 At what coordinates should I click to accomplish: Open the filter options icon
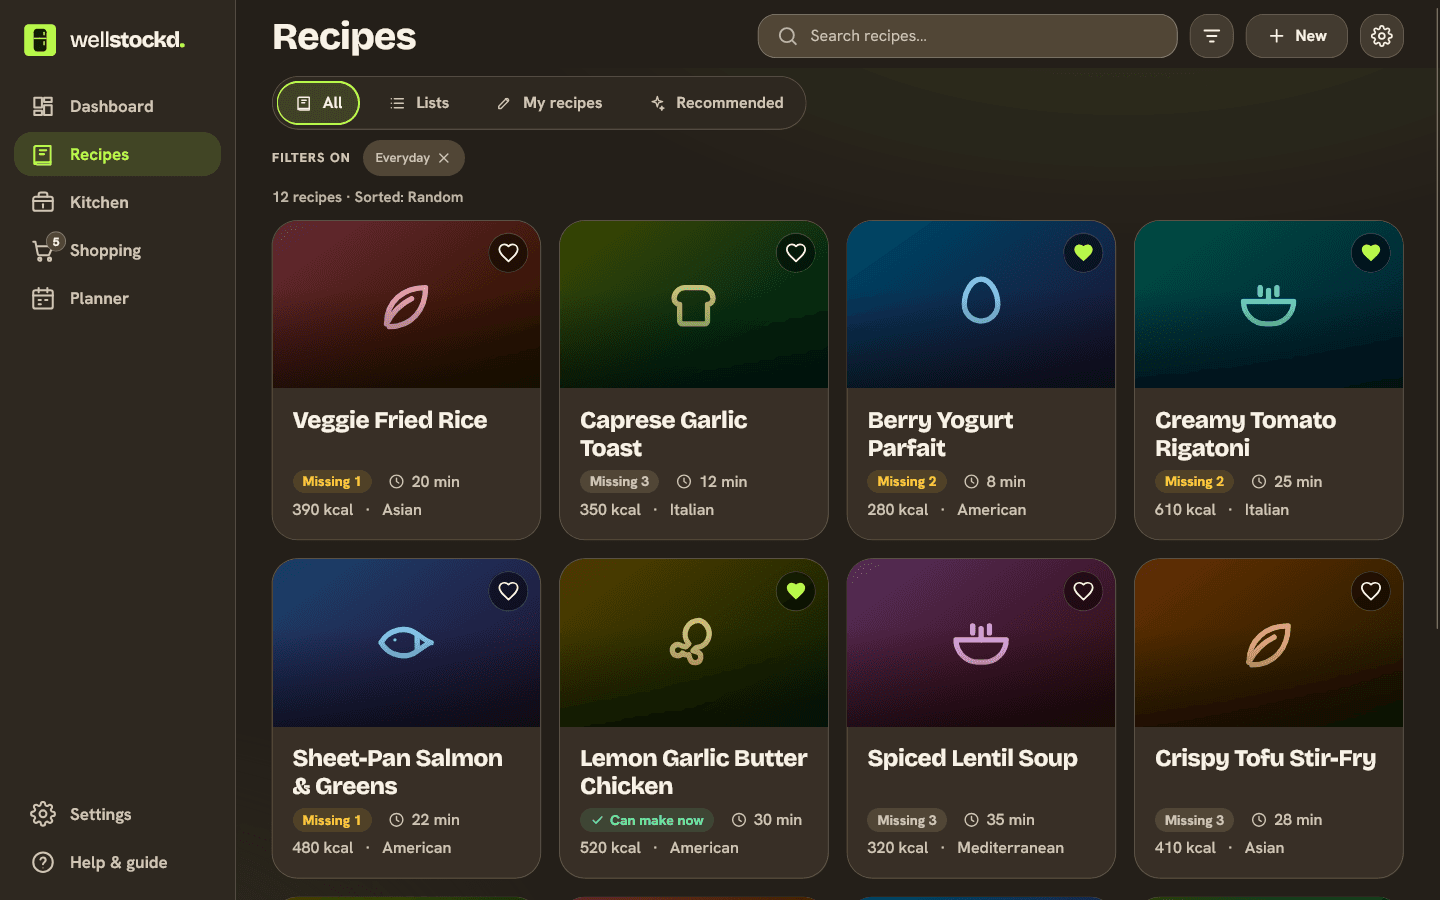coord(1211,36)
